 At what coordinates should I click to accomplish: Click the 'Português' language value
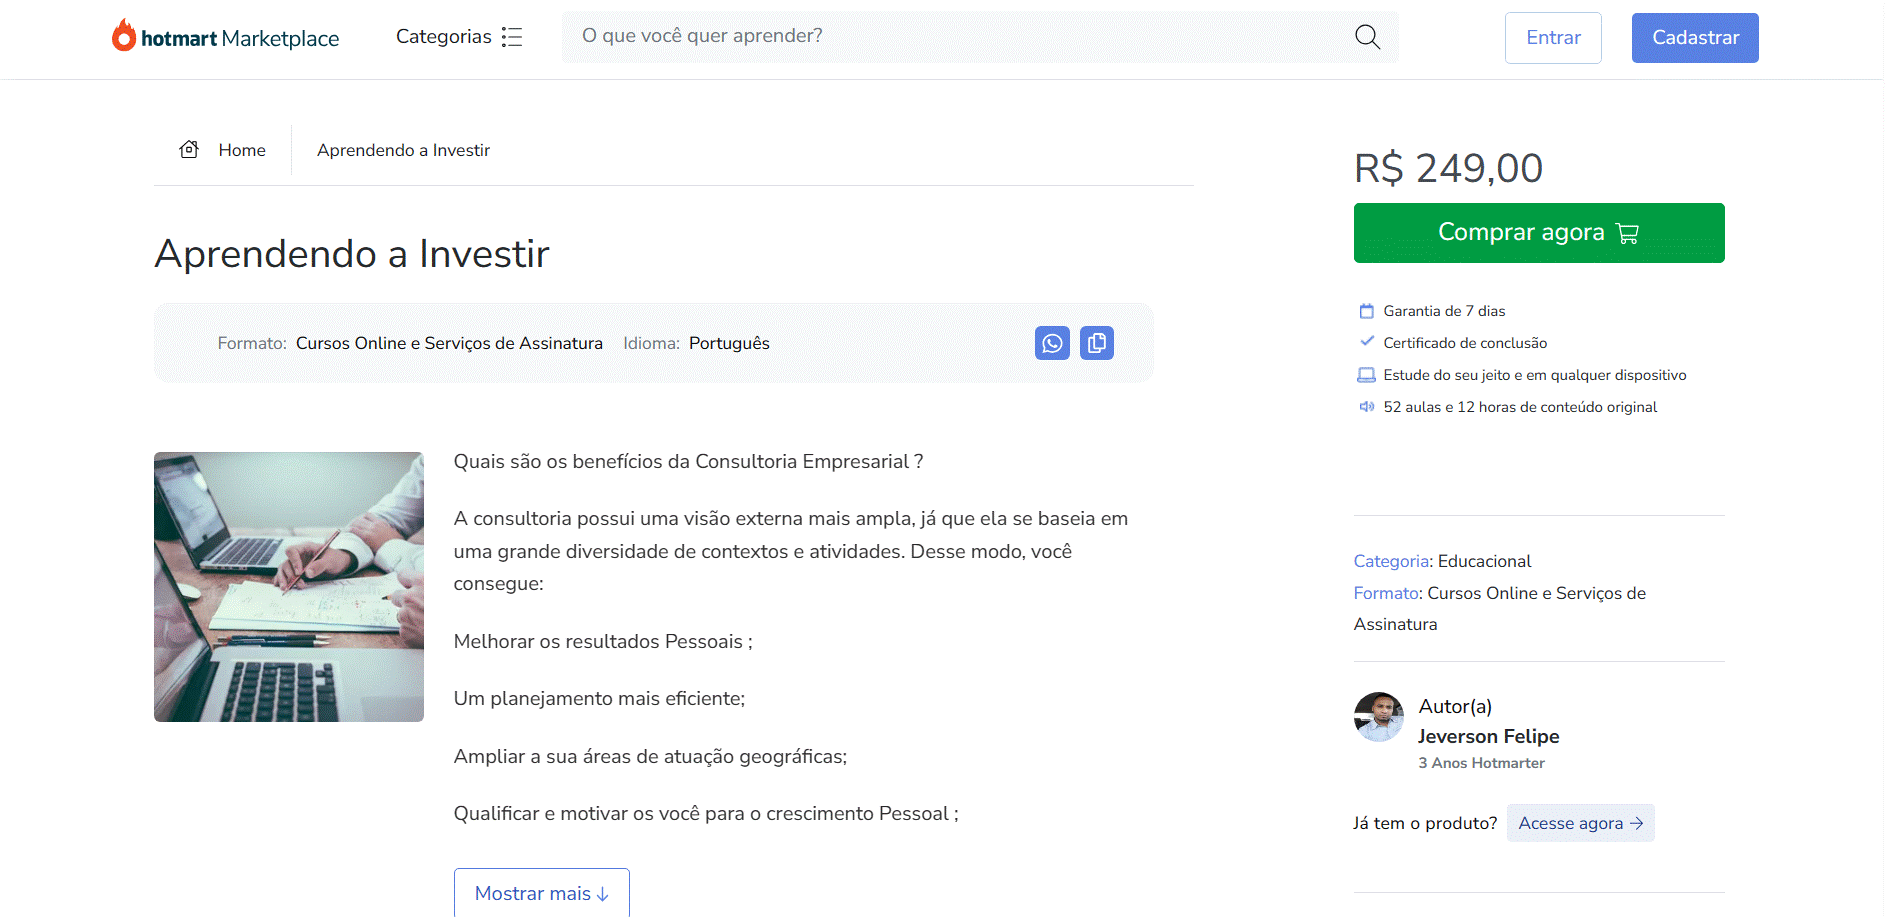coord(729,343)
